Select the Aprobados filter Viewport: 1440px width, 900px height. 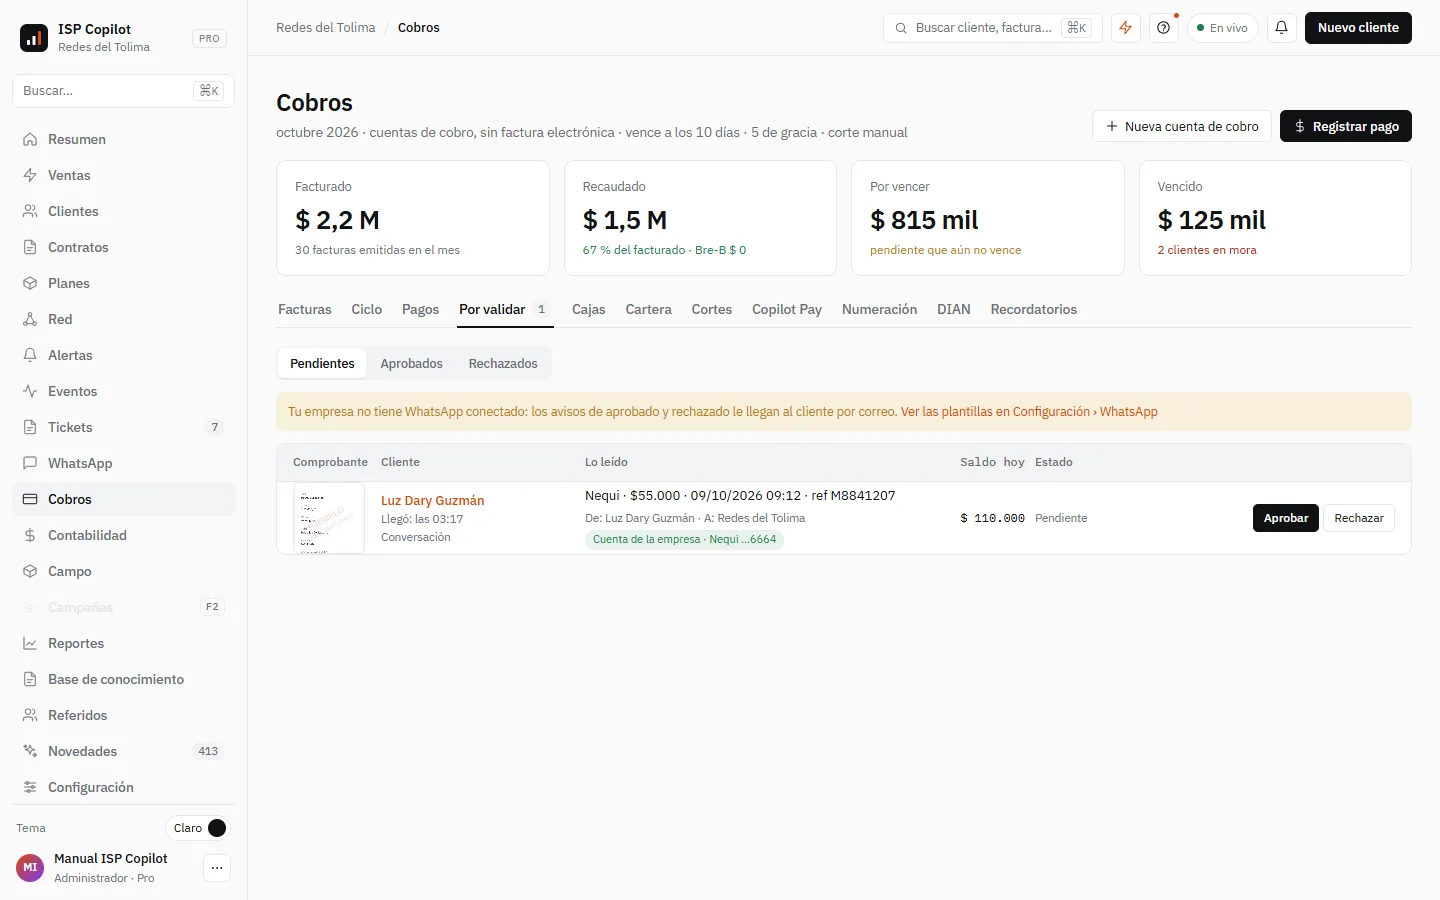pyautogui.click(x=411, y=364)
